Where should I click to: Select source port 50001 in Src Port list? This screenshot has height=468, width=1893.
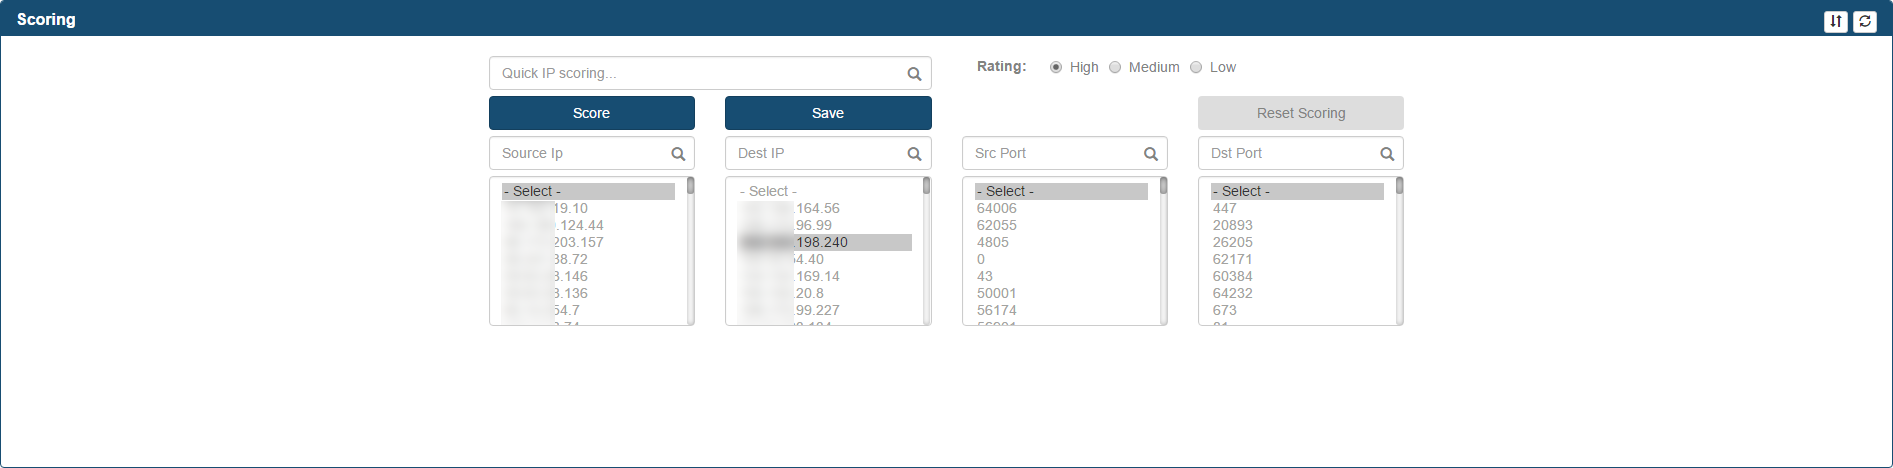997,293
